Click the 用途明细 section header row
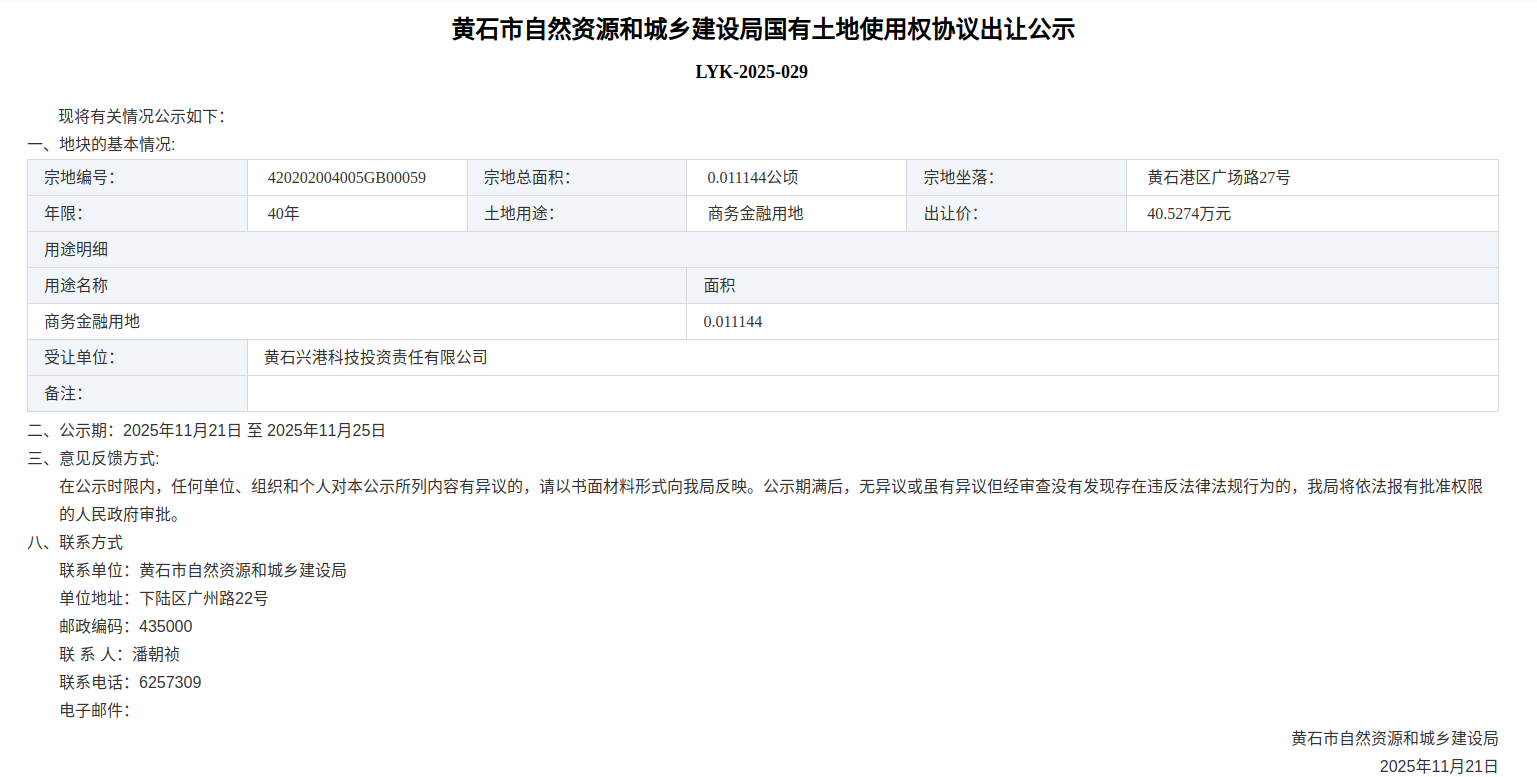Viewport: 1537px width, 777px height. click(762, 250)
